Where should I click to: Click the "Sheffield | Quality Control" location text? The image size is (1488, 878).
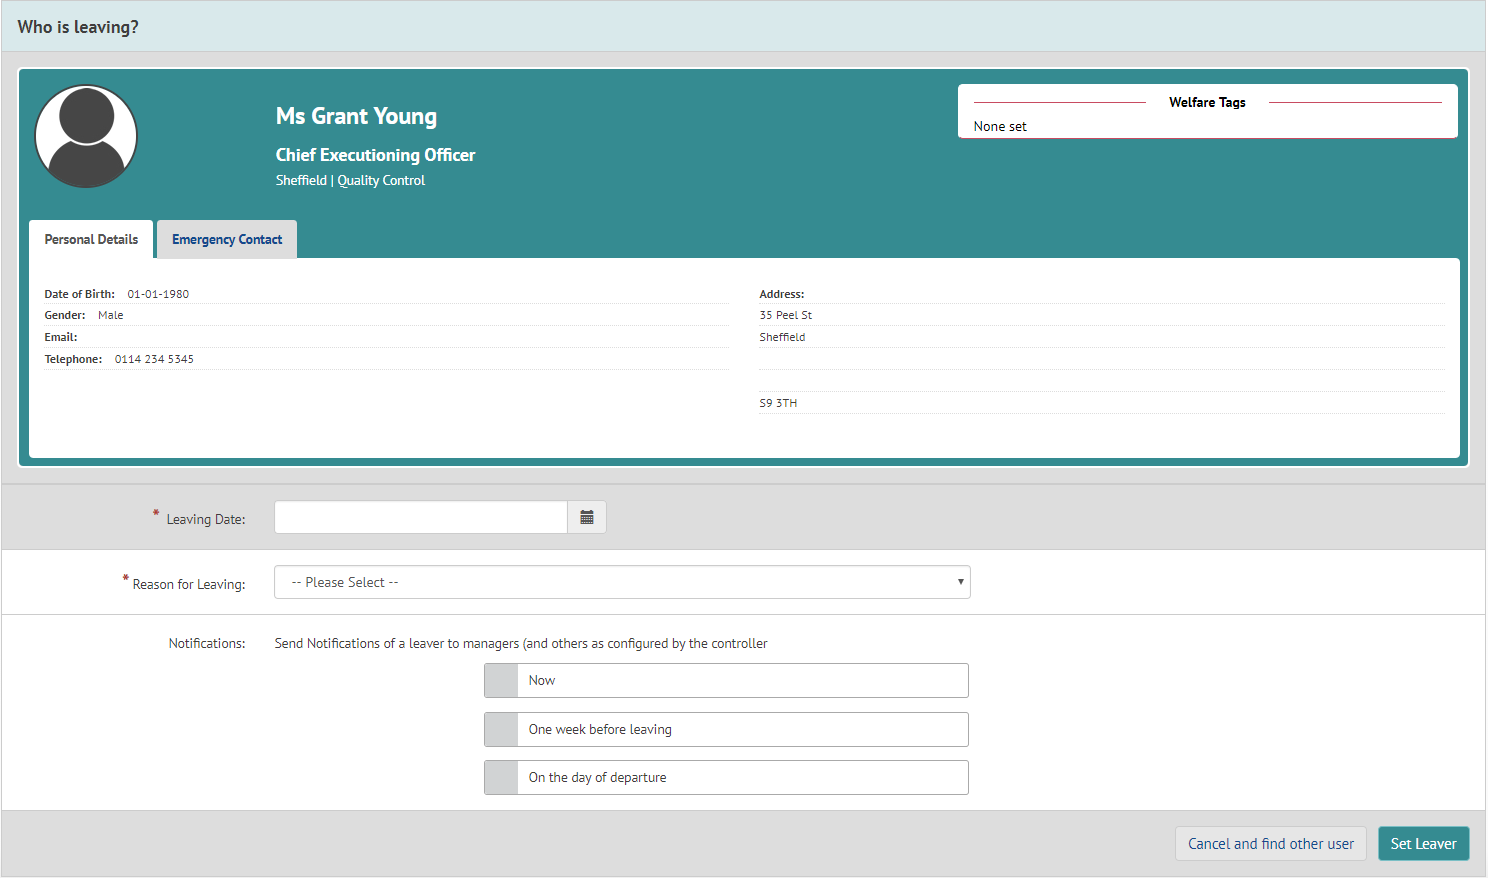coord(350,180)
